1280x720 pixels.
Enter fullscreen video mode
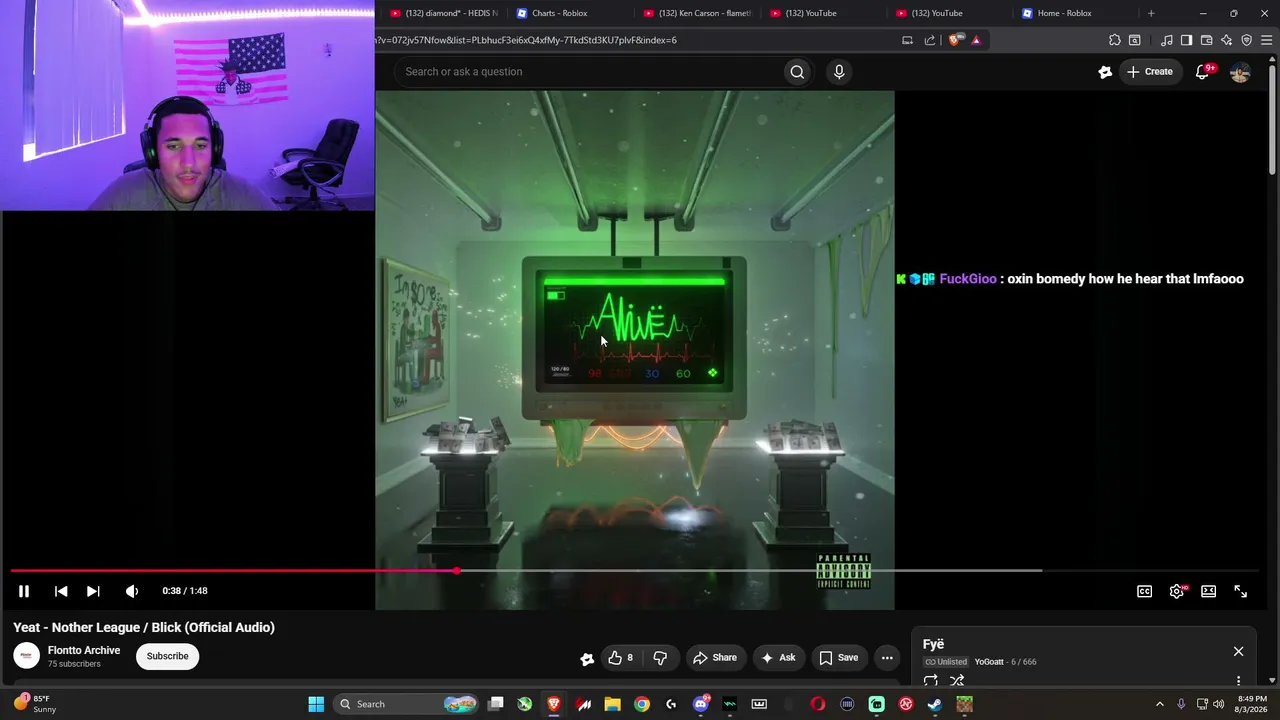click(1240, 591)
